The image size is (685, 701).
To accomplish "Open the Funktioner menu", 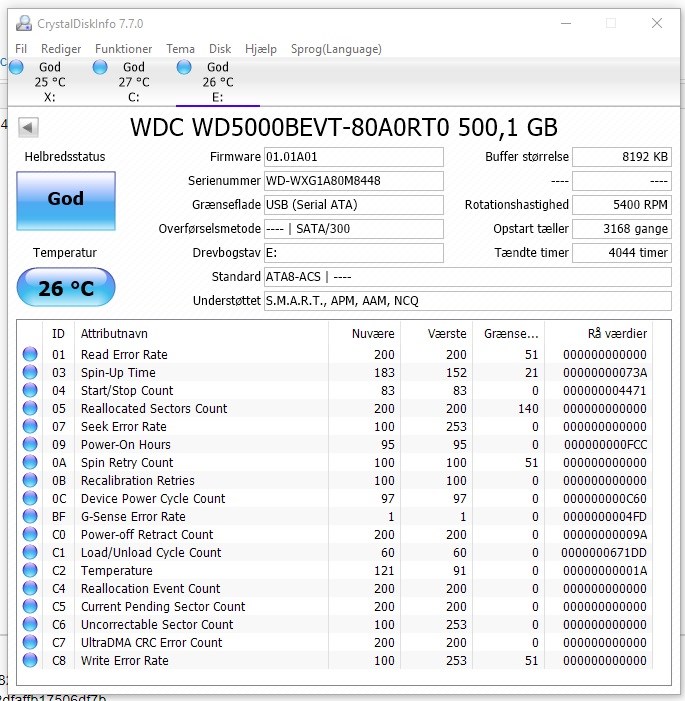I will pyautogui.click(x=123, y=49).
